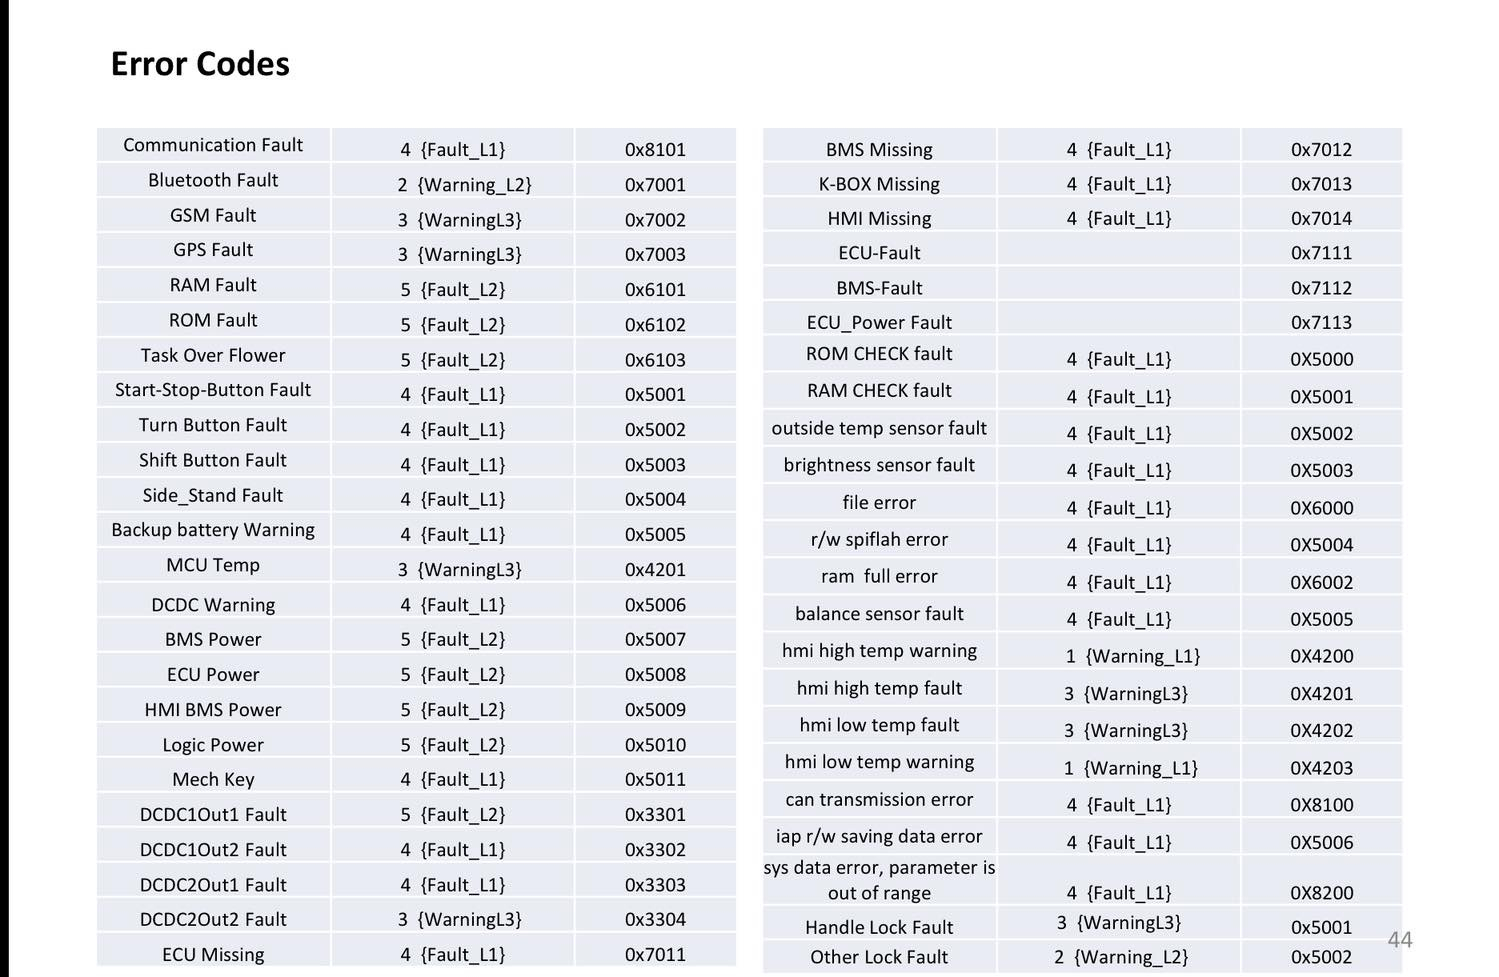Select the MCU Temp row label
1499x977 pixels.
click(x=213, y=565)
